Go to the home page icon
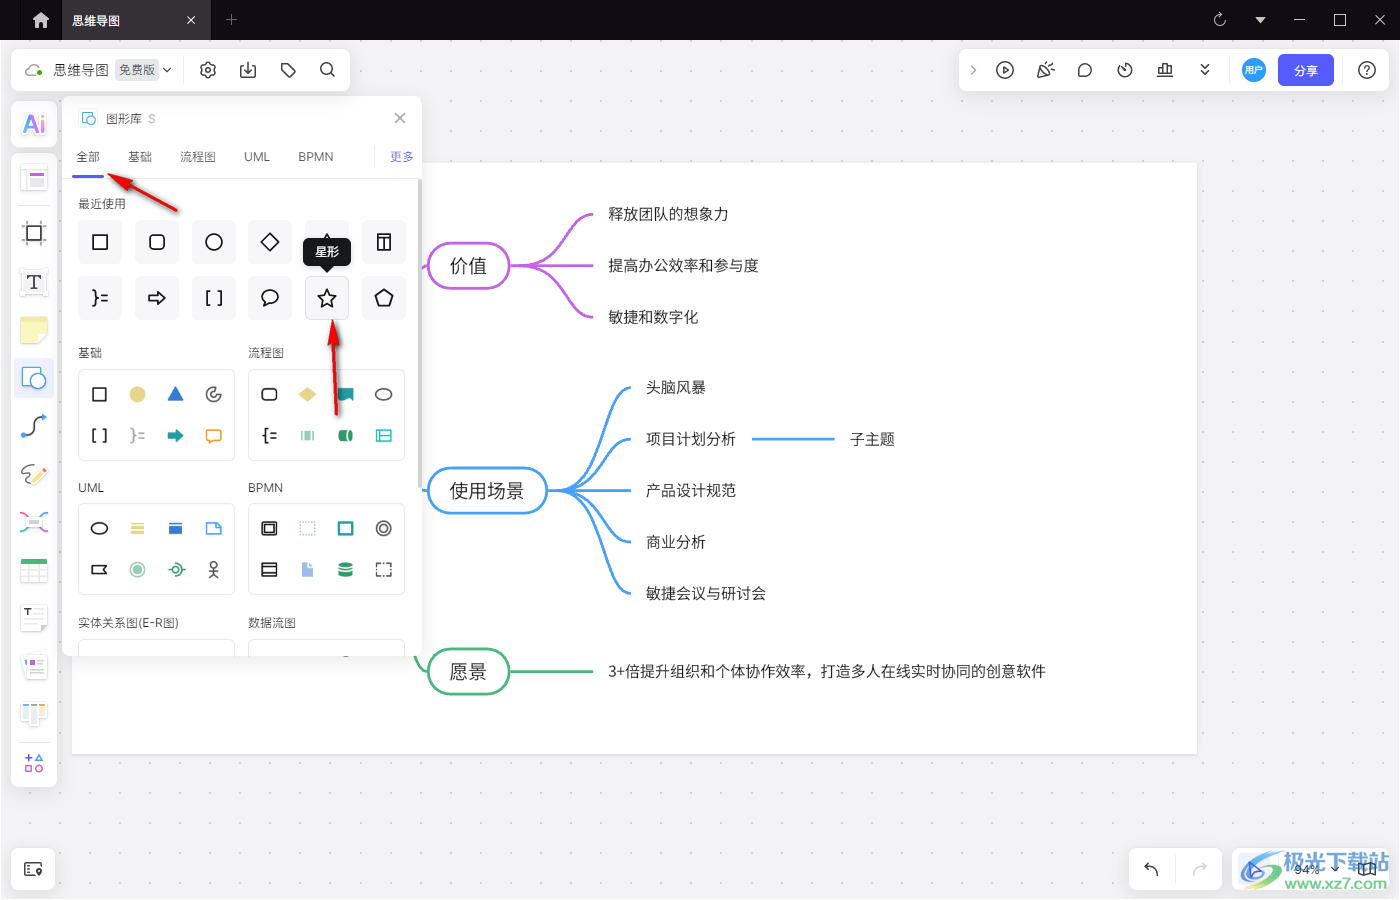Image resolution: width=1400 pixels, height=900 pixels. pyautogui.click(x=41, y=20)
